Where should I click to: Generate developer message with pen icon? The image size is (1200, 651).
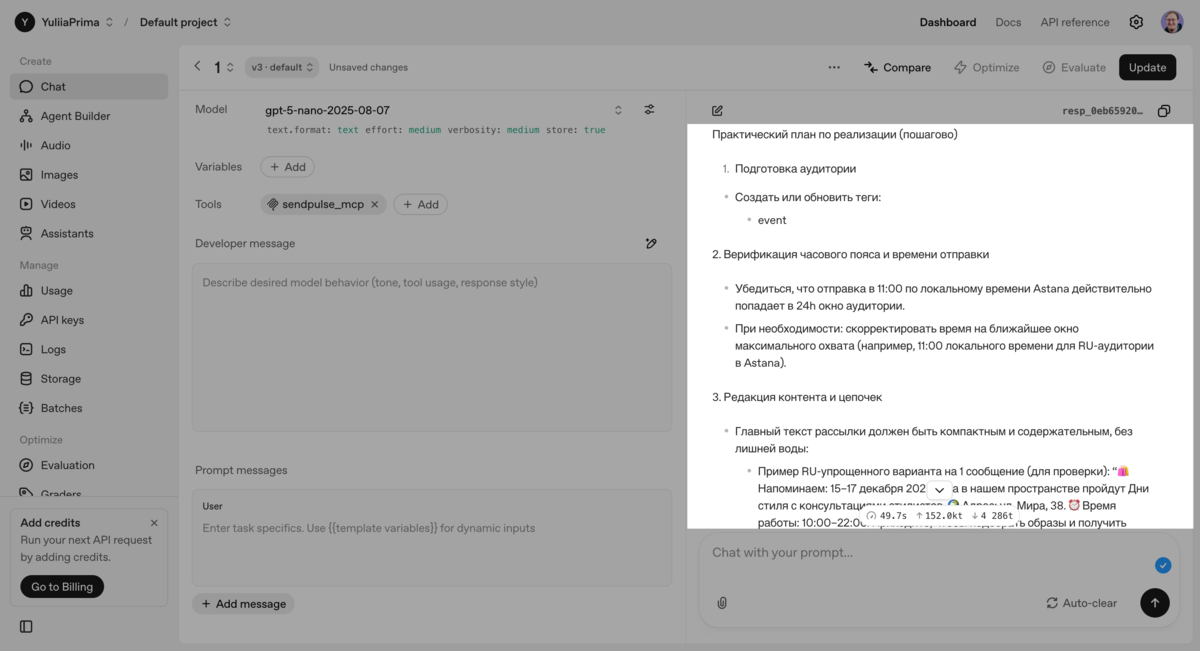651,243
